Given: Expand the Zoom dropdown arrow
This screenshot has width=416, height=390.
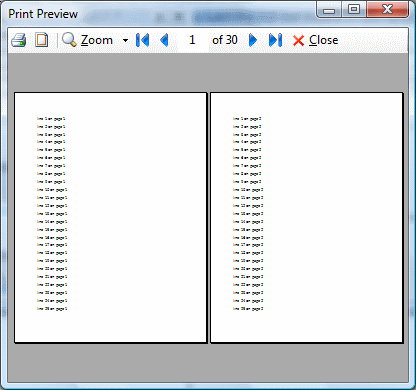Looking at the screenshot, I should (125, 41).
